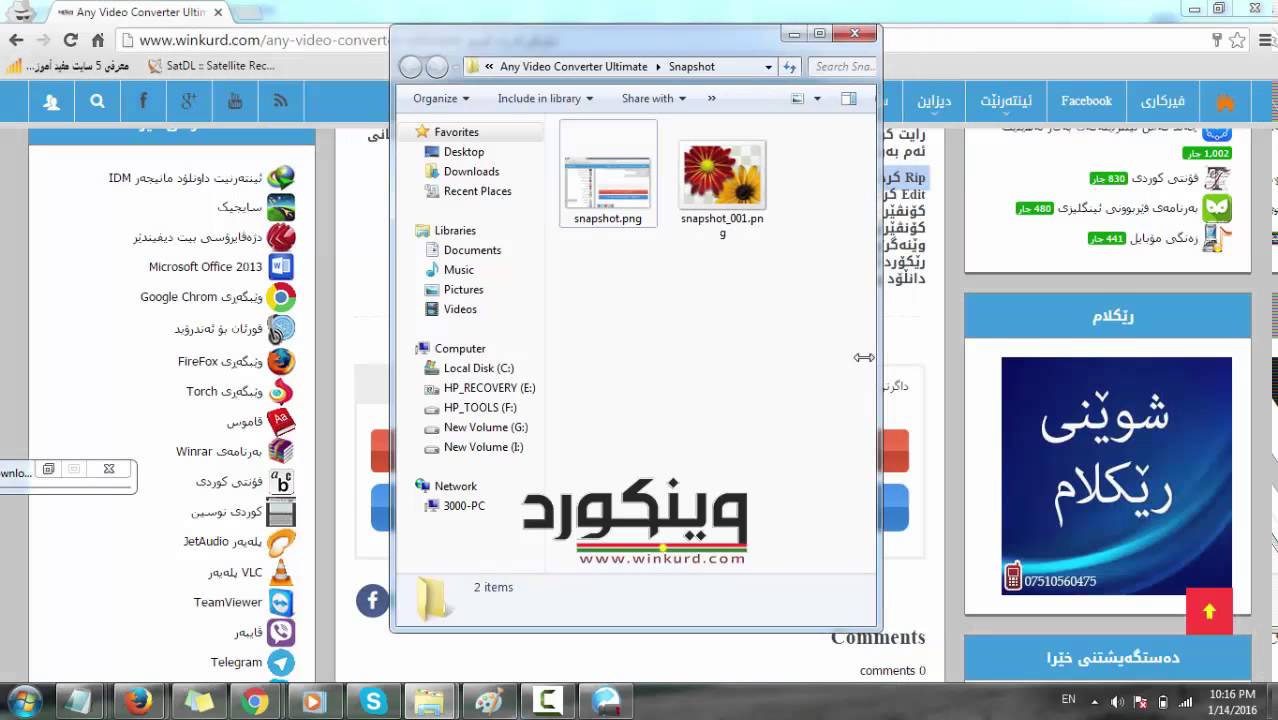Click the Search Snapshot input field
Image resolution: width=1278 pixels, height=720 pixels.
841,67
